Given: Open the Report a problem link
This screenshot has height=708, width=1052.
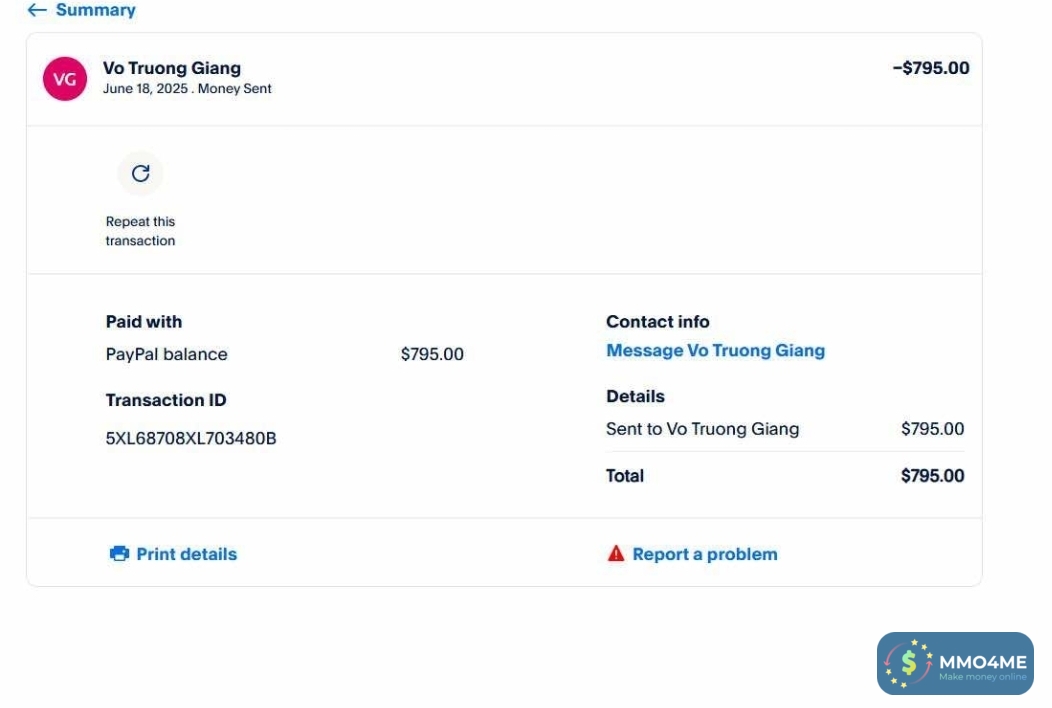Looking at the screenshot, I should 704,554.
